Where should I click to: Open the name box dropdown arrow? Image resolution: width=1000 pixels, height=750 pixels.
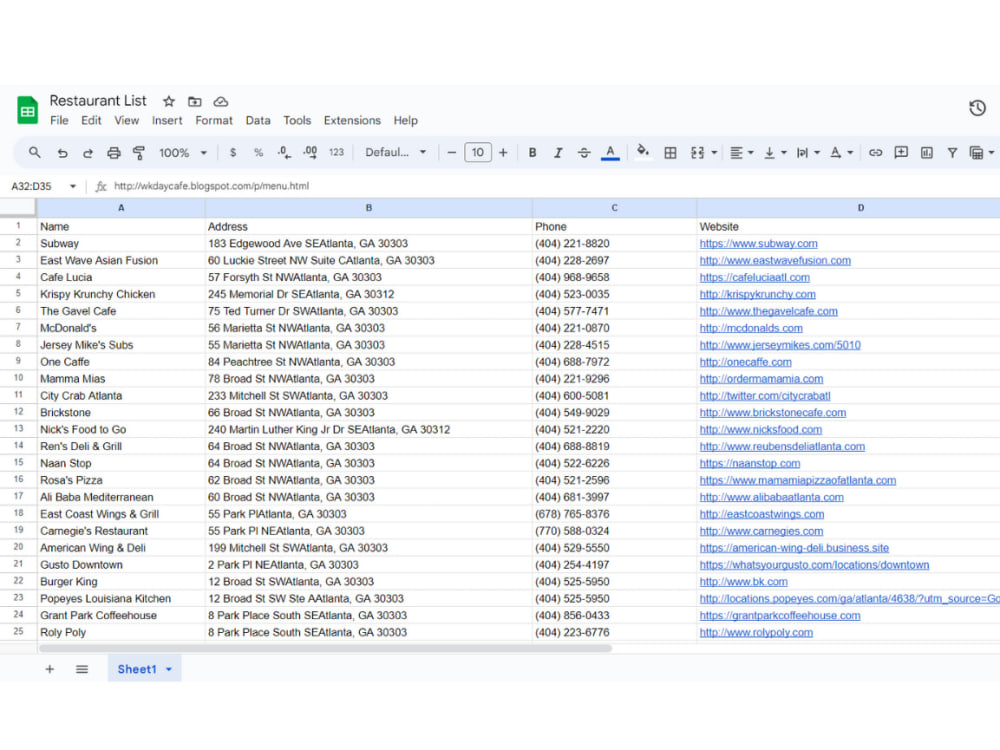[x=73, y=186]
